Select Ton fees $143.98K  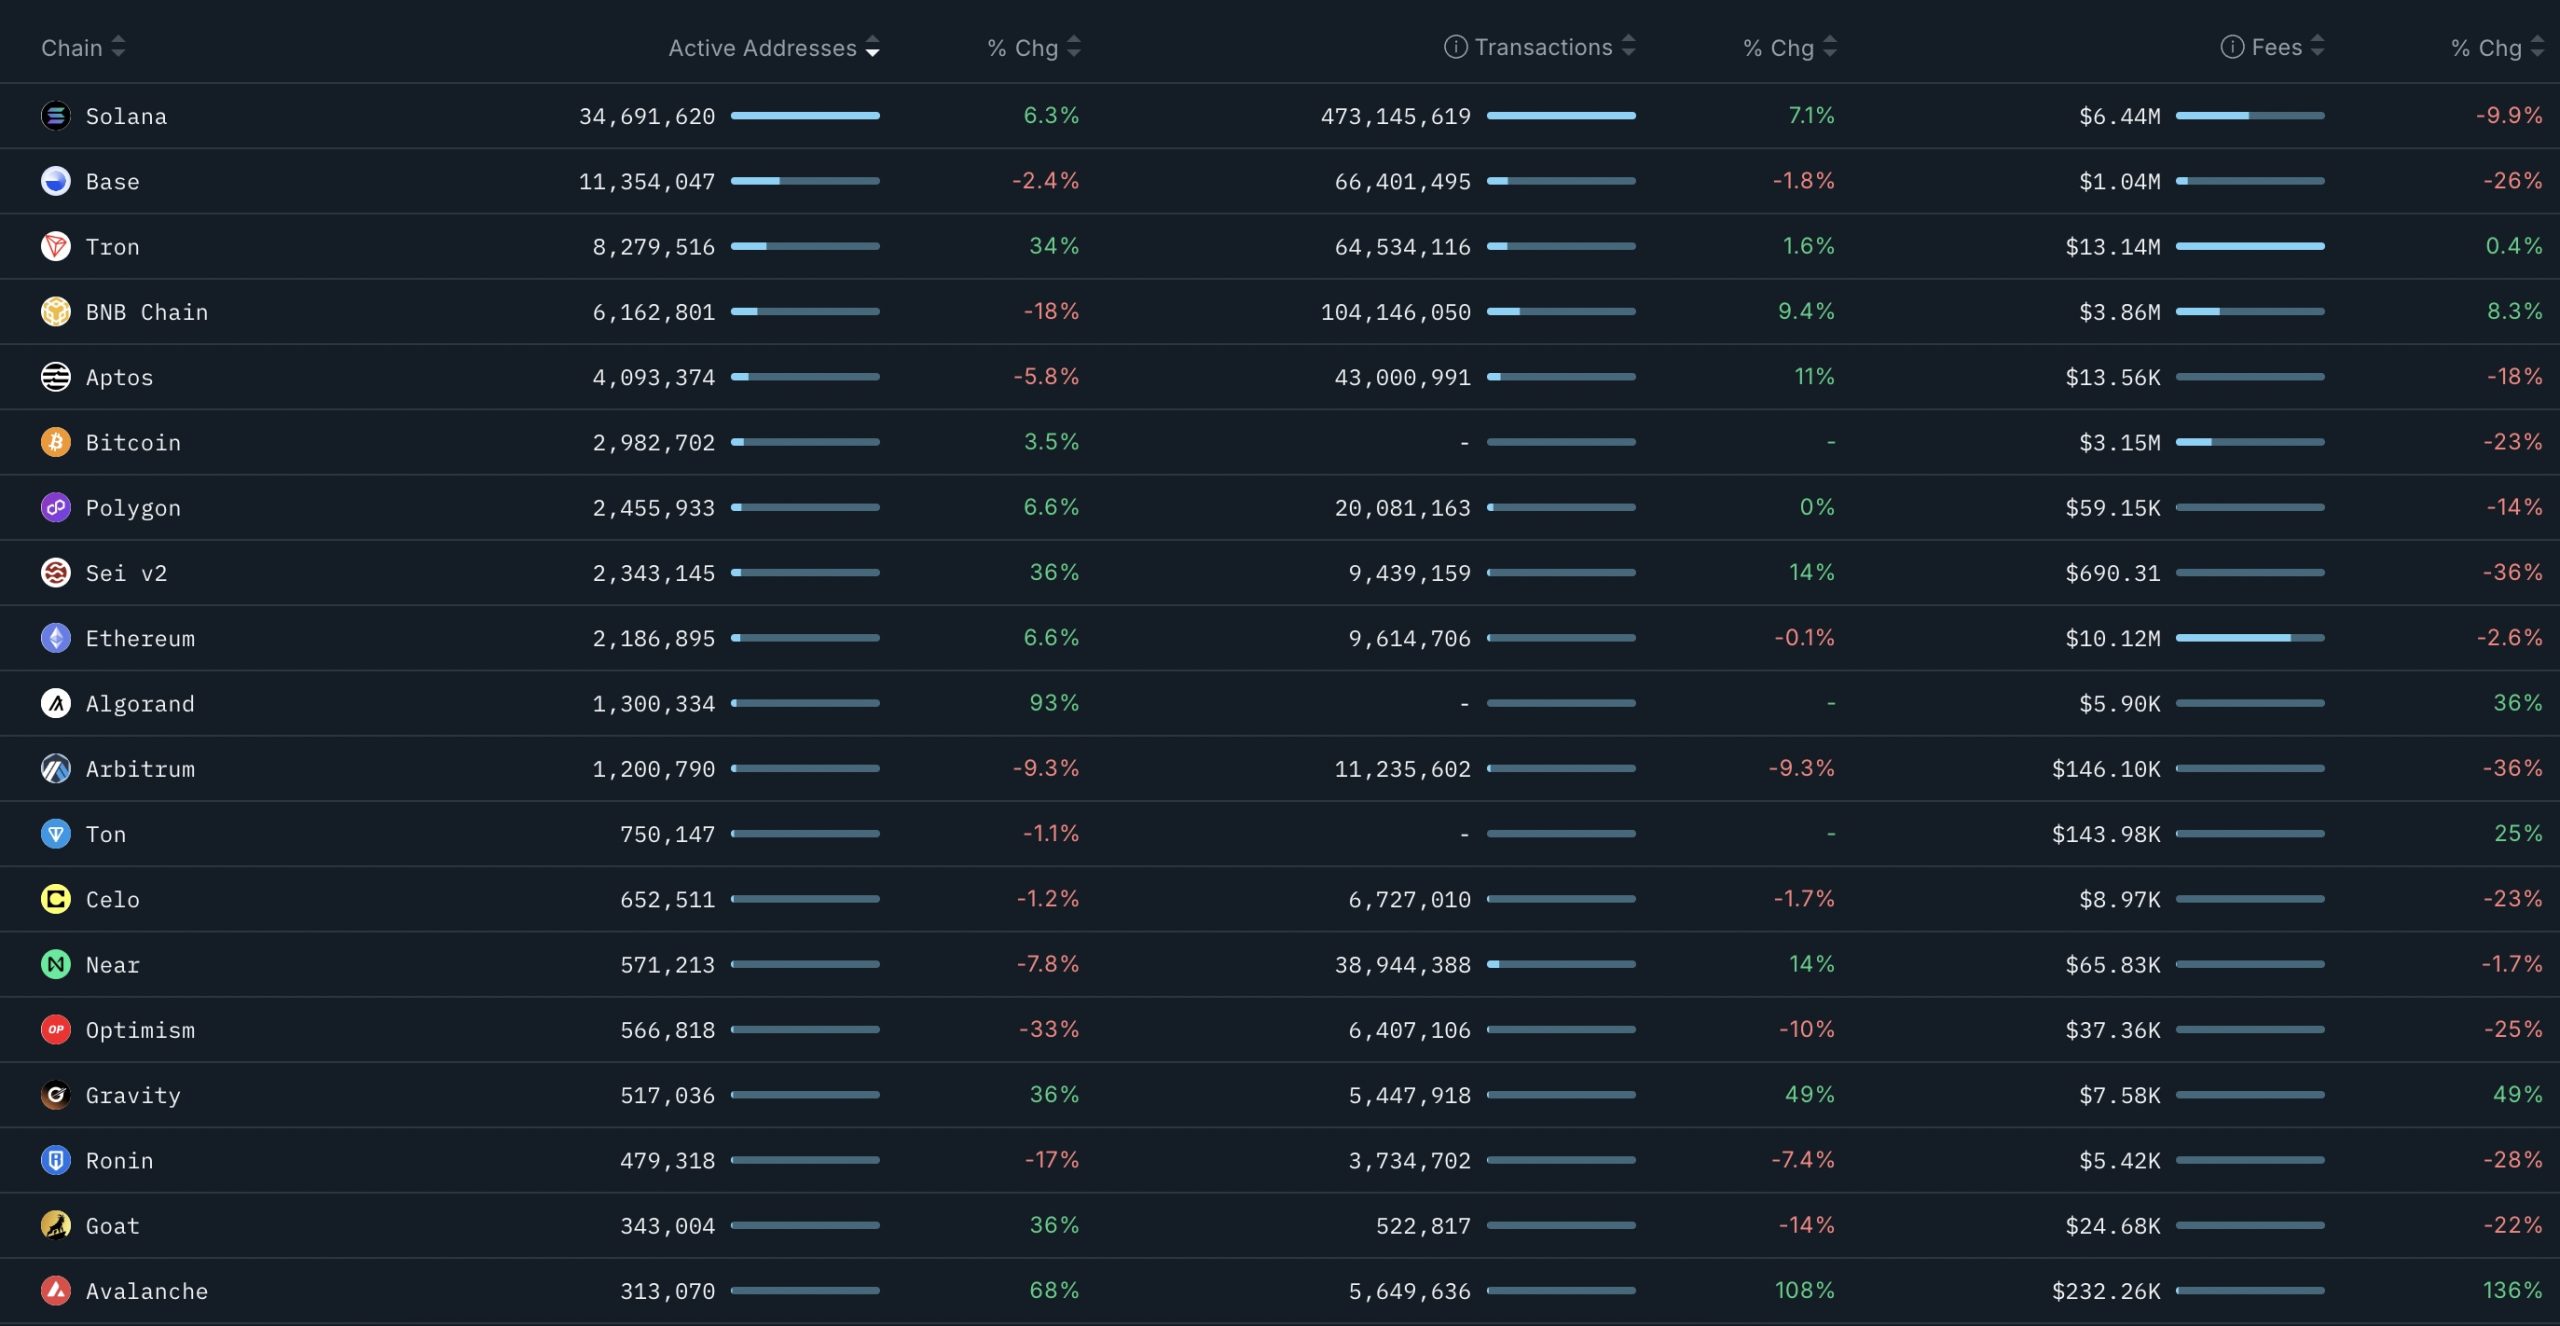(x=2106, y=834)
